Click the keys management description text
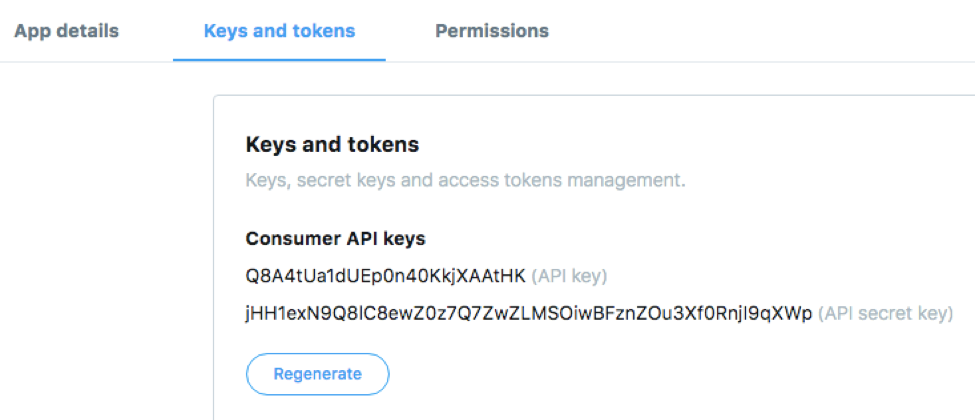 pyautogui.click(x=465, y=181)
